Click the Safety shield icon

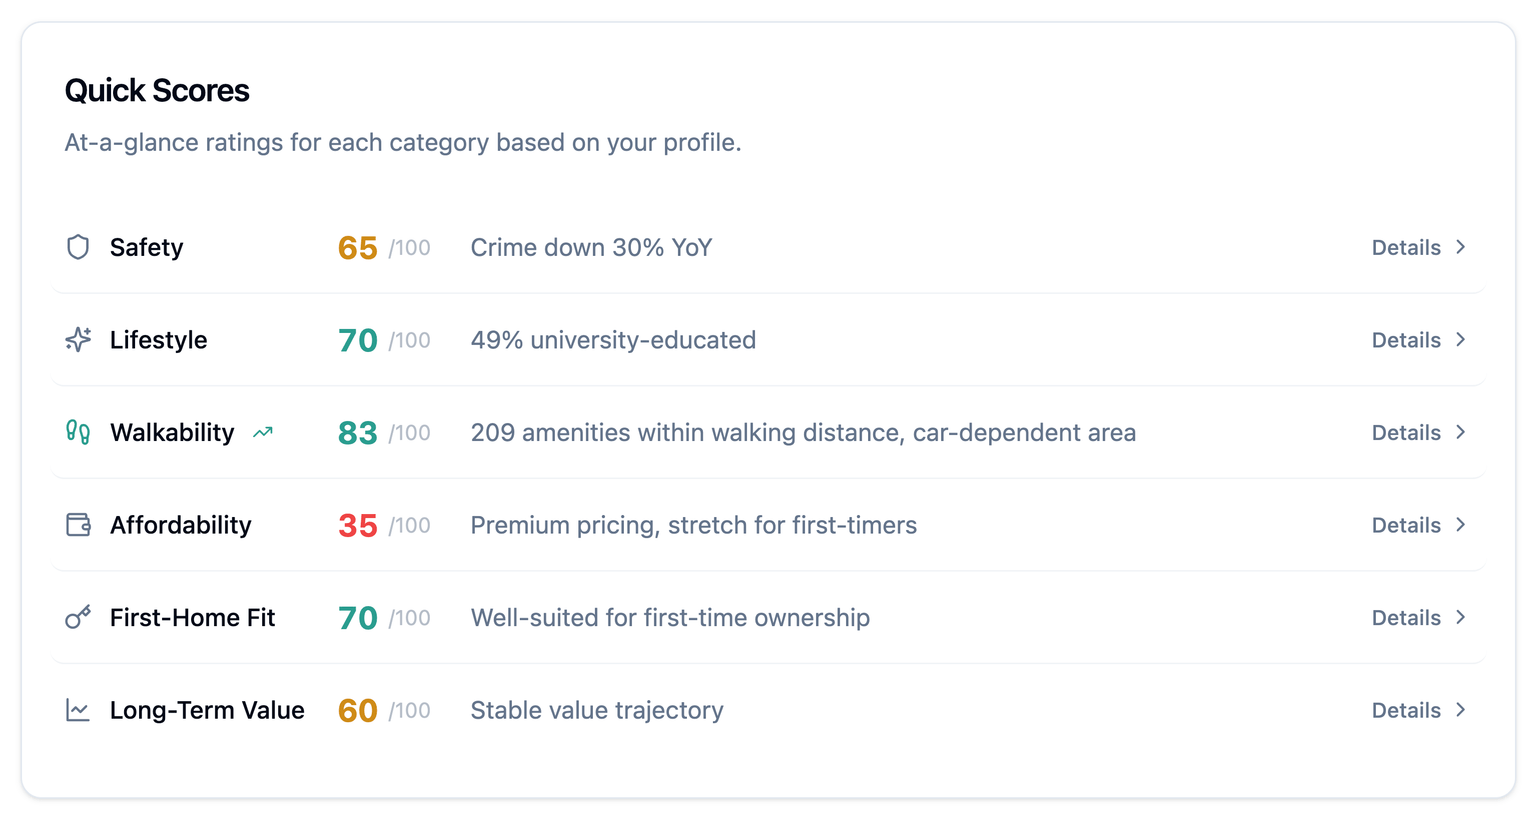coord(78,247)
